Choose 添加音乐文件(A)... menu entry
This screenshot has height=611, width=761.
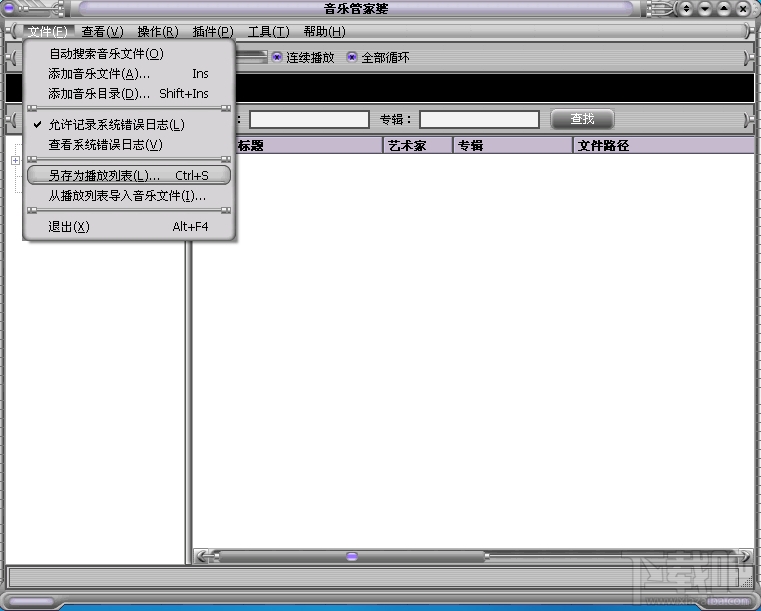pyautogui.click(x=129, y=74)
